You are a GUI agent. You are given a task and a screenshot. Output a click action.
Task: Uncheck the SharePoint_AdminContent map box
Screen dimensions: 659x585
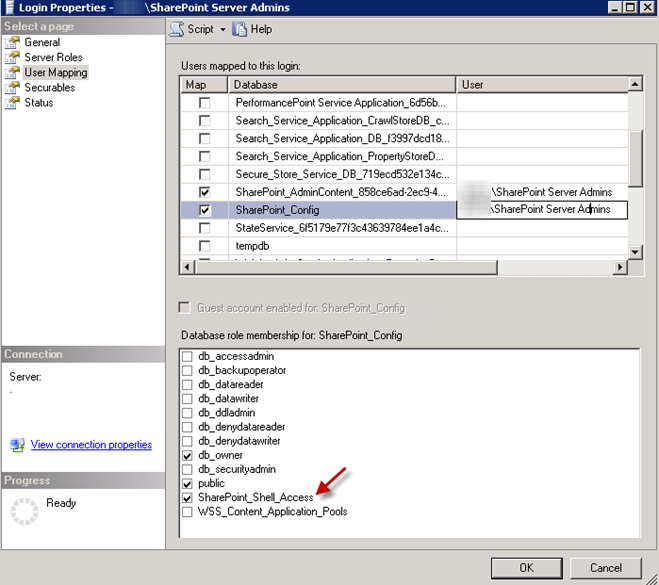coord(205,192)
